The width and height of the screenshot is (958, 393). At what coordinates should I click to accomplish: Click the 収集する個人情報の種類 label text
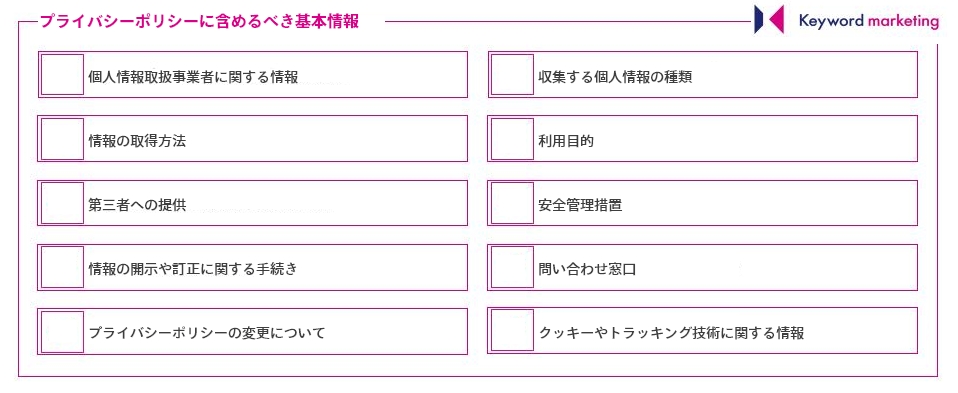coord(615,77)
